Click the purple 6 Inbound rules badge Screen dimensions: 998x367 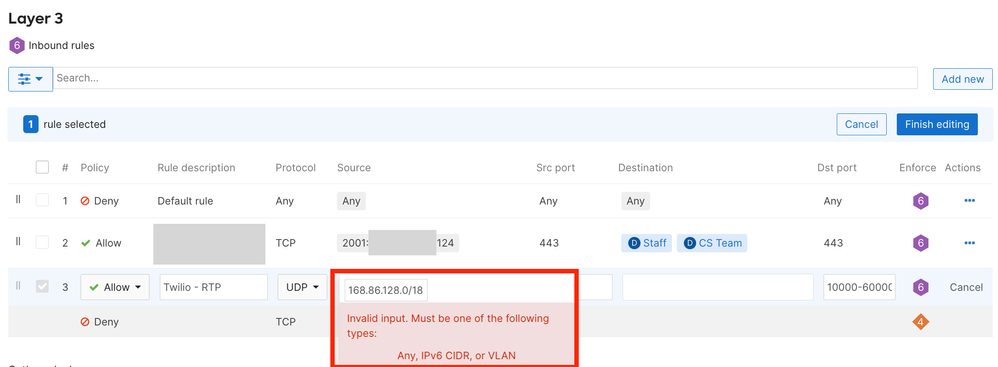17,45
